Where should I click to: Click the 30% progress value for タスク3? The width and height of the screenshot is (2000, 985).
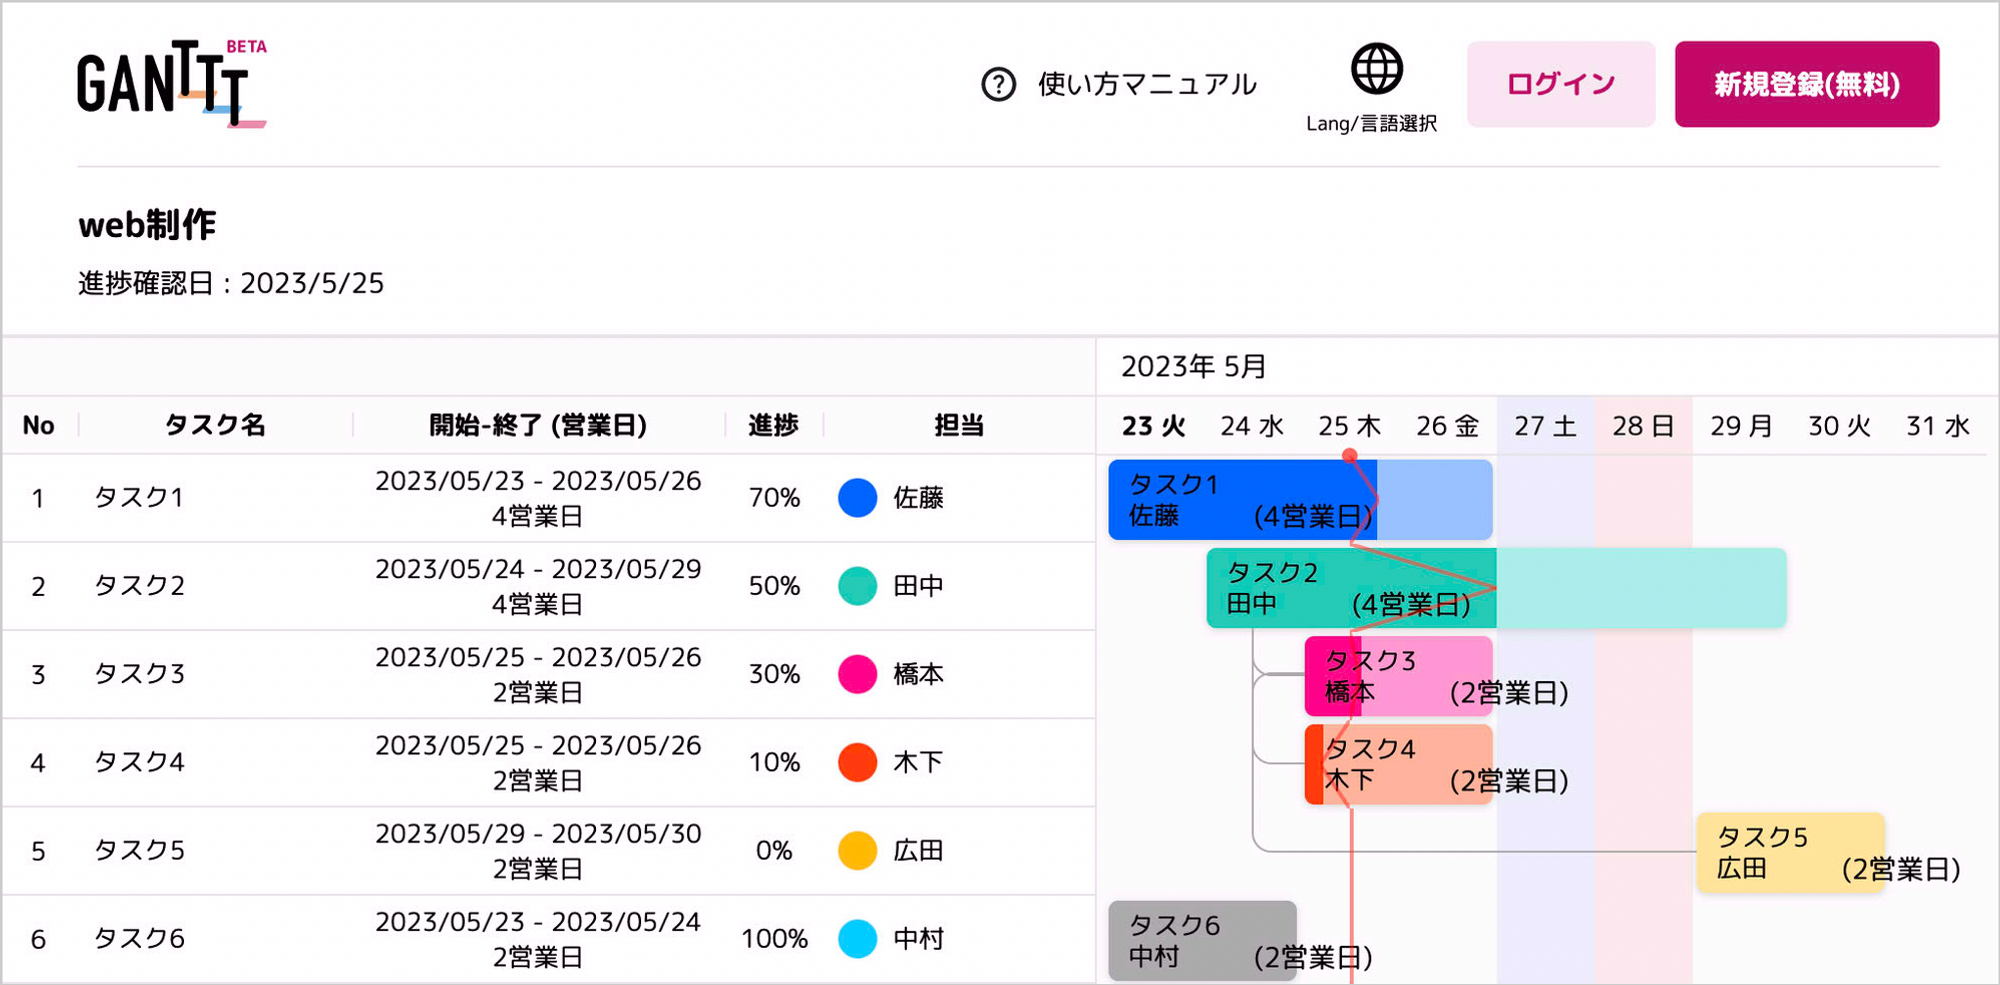tap(774, 674)
